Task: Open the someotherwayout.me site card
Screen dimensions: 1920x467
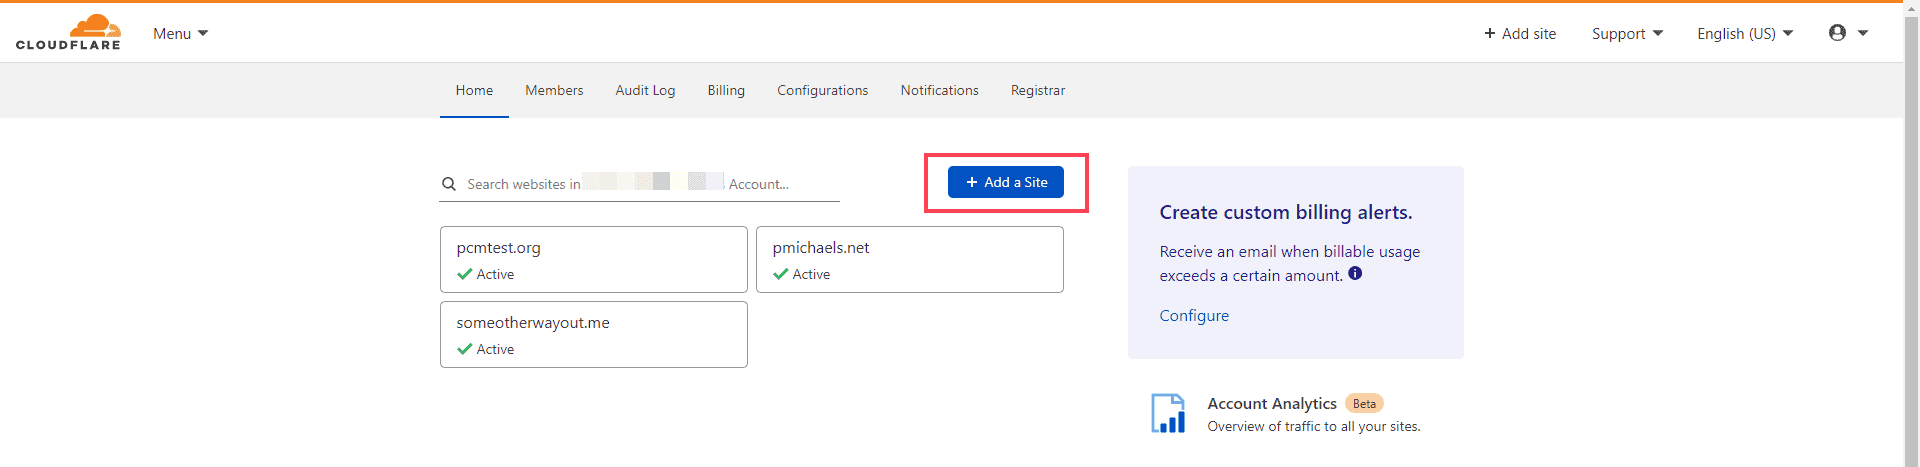Action: click(594, 334)
